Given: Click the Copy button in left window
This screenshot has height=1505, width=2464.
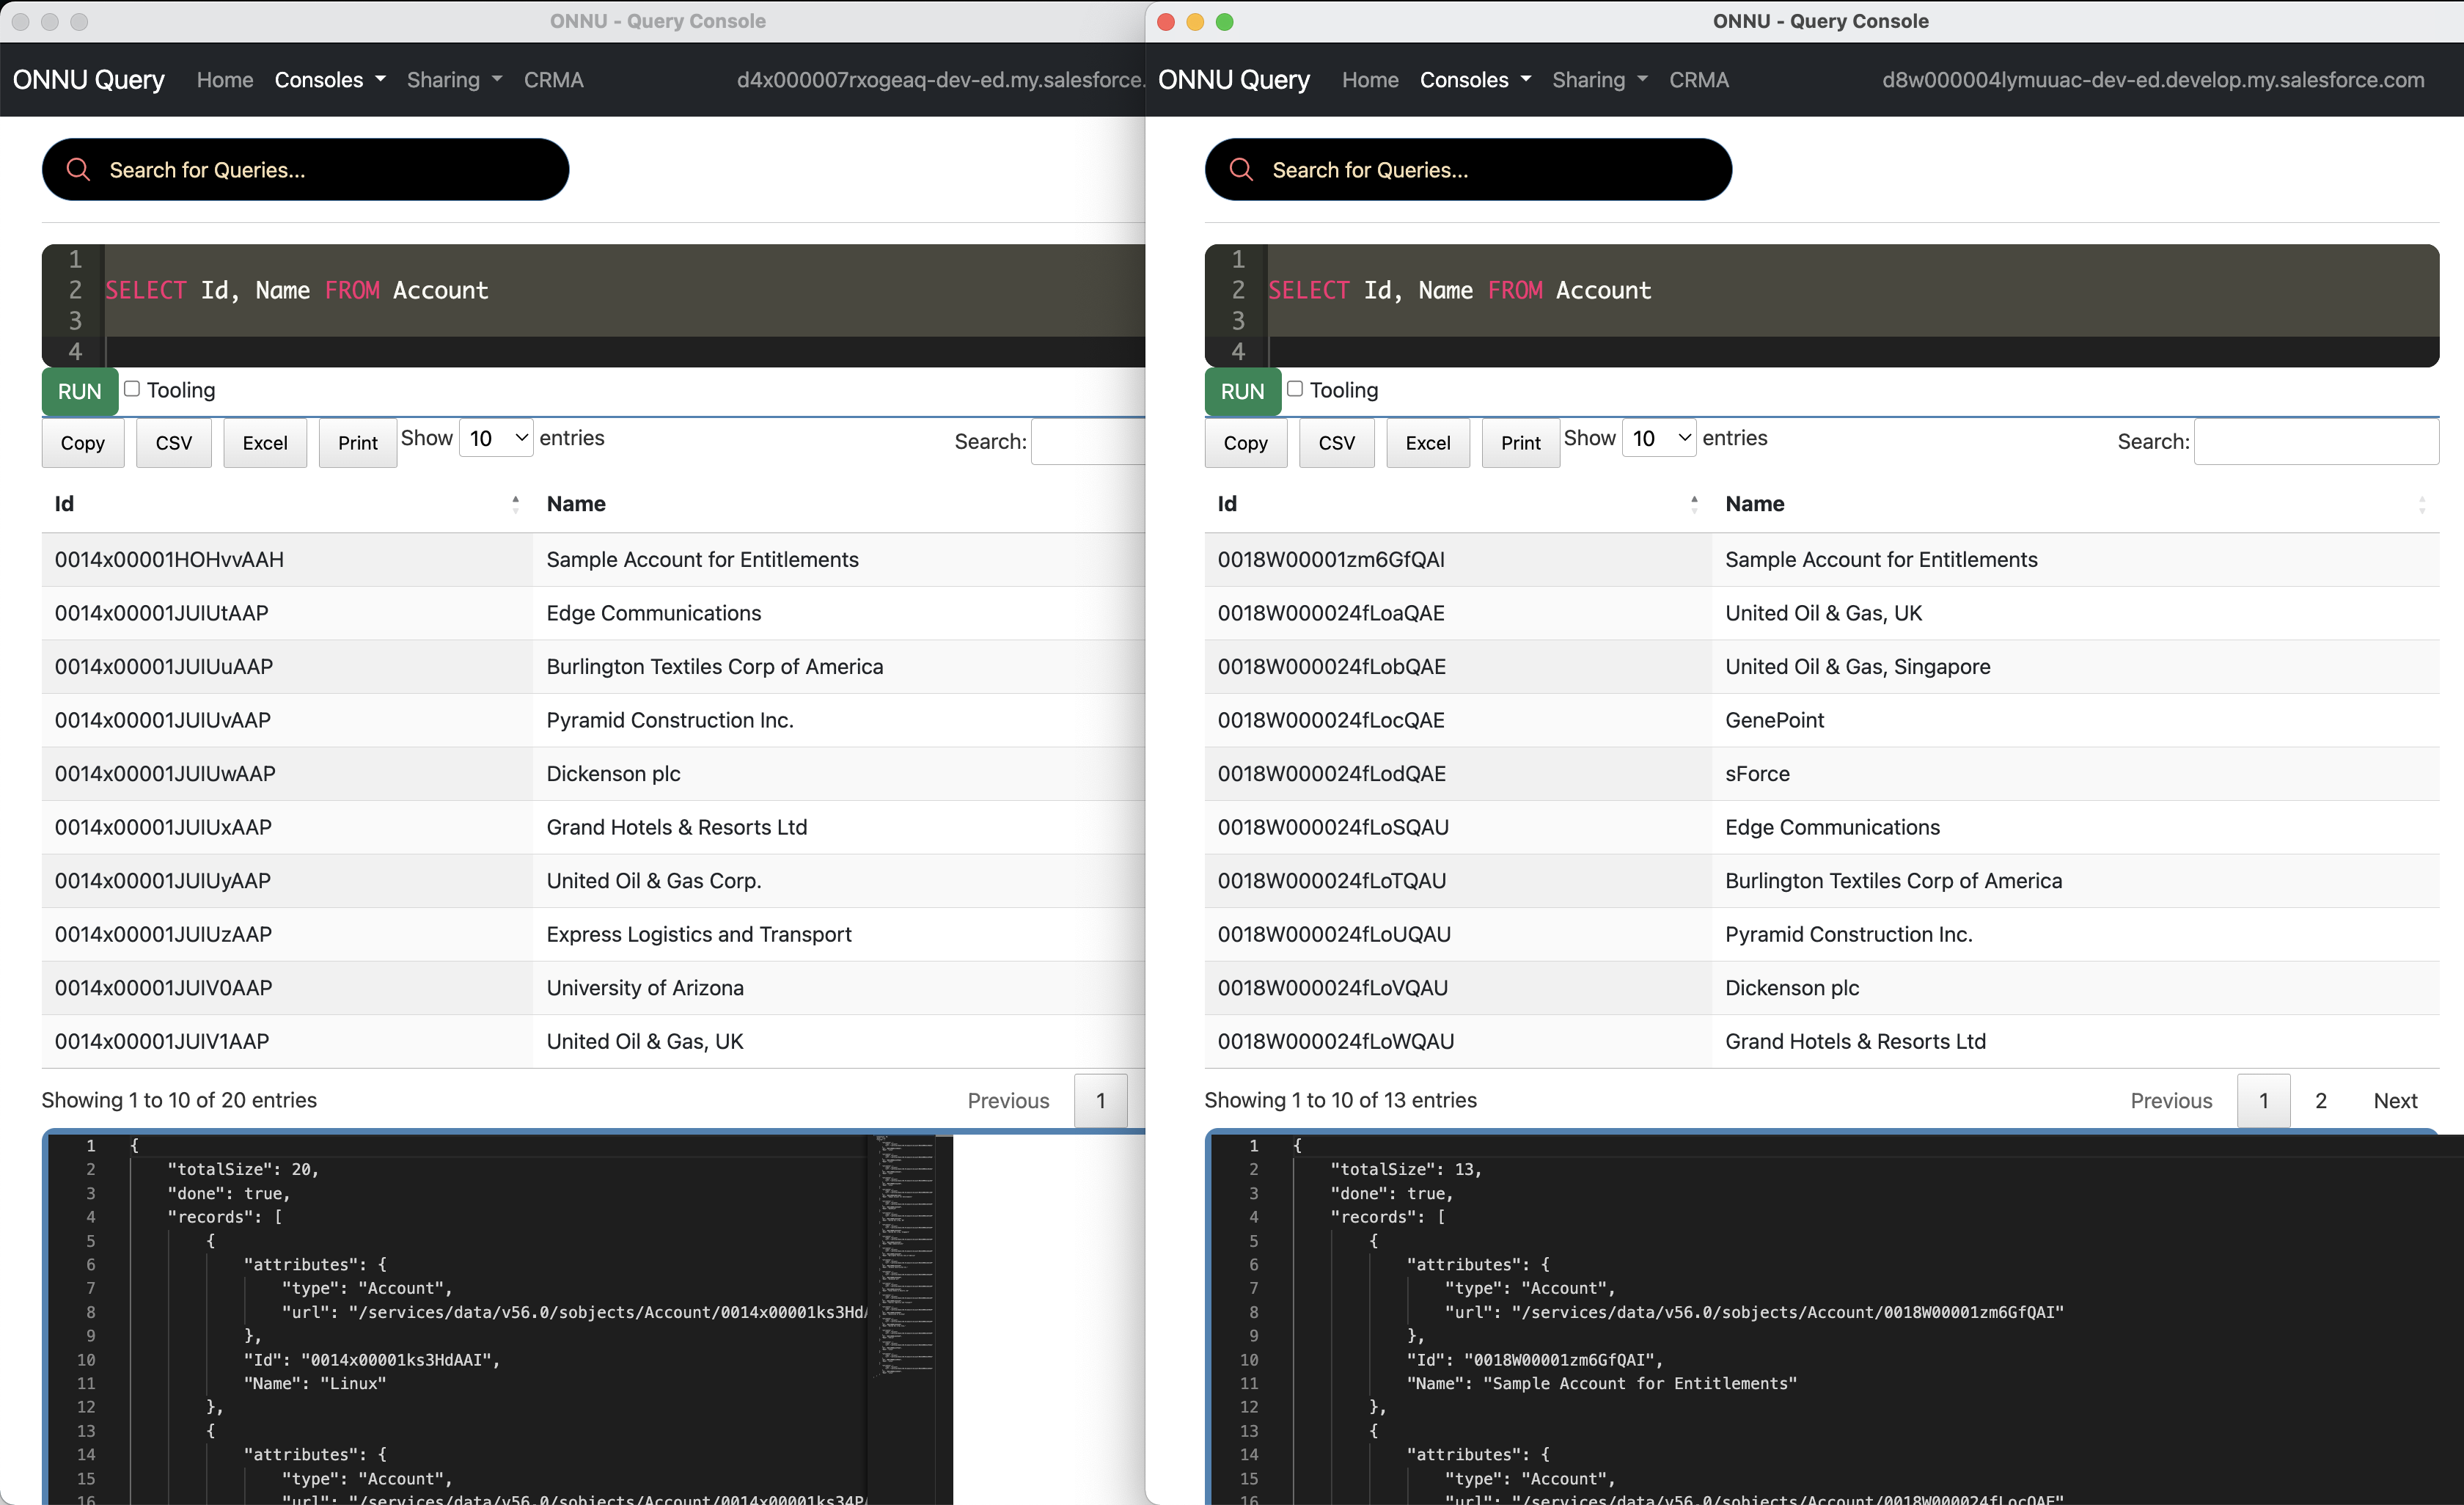Looking at the screenshot, I should [83, 443].
